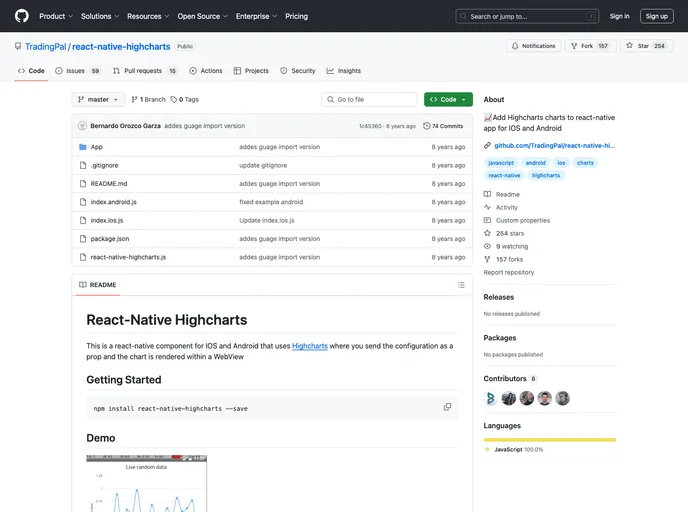View the 1 Branch list
Viewport: 688px width, 512px height.
(148, 100)
